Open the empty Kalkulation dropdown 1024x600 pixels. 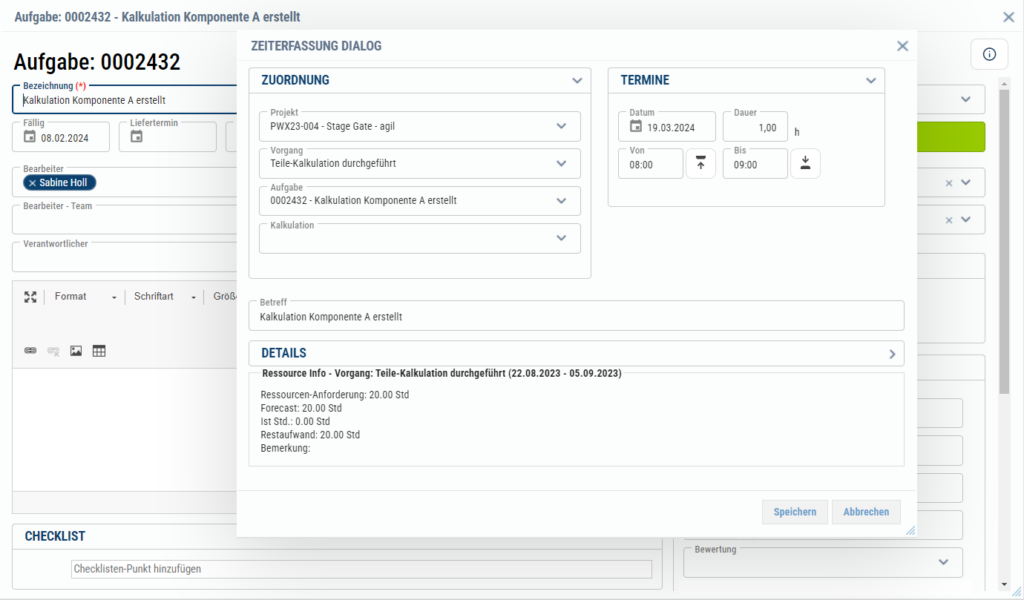coord(561,238)
